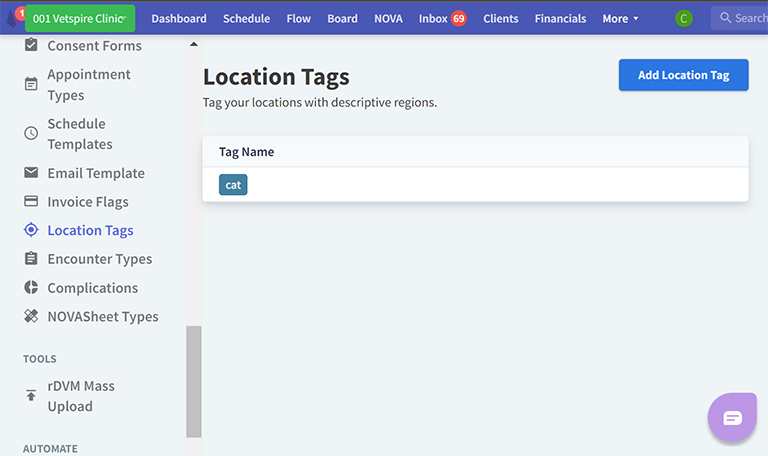The height and width of the screenshot is (456, 768).
Task: Click the green user avatar icon
Action: click(684, 18)
